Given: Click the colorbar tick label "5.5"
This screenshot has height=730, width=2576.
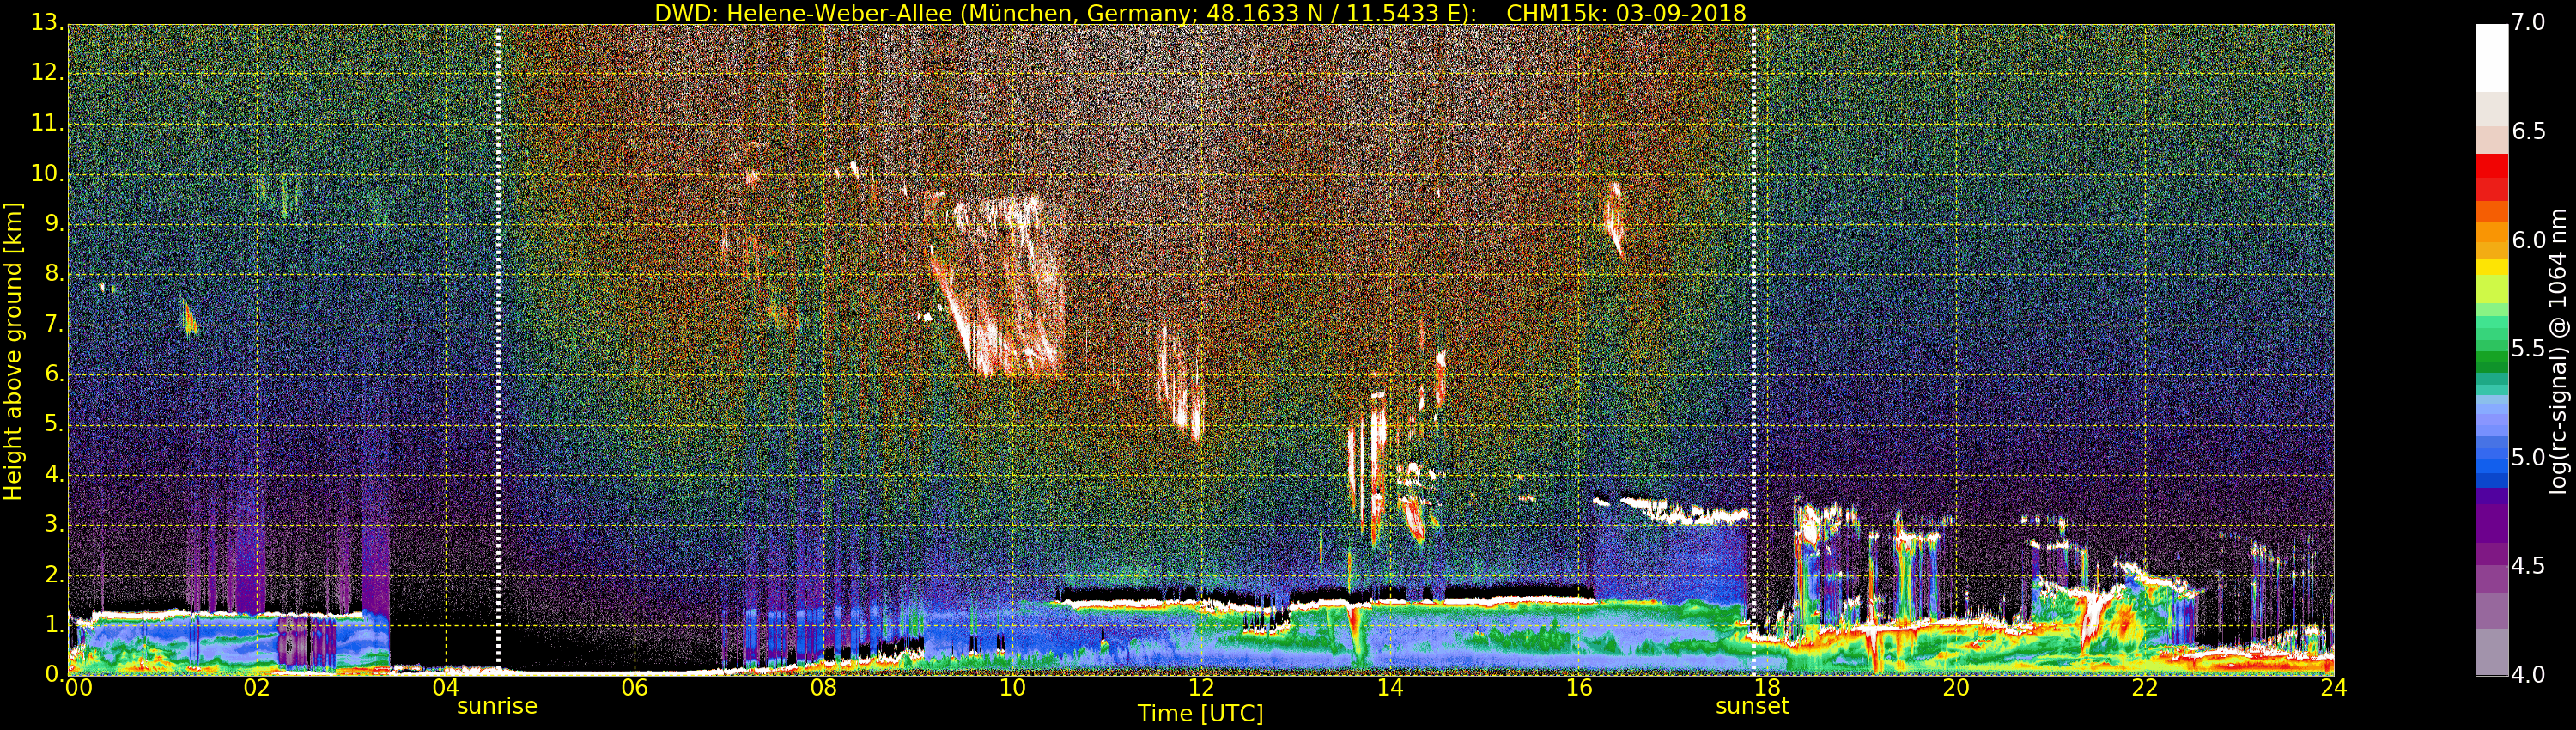Looking at the screenshot, I should click(2530, 349).
